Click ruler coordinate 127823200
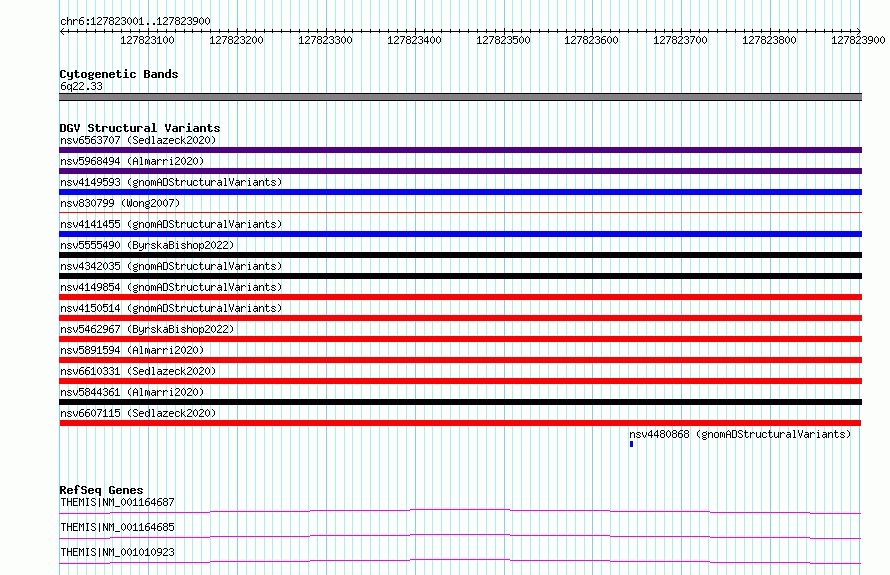890x575 pixels. click(x=236, y=40)
